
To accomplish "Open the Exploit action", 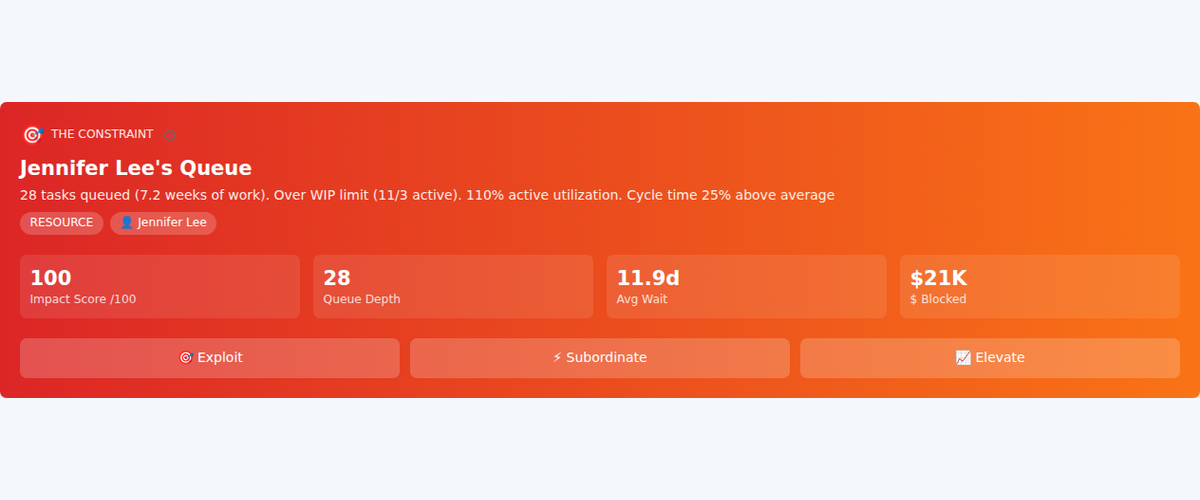I will (x=210, y=358).
